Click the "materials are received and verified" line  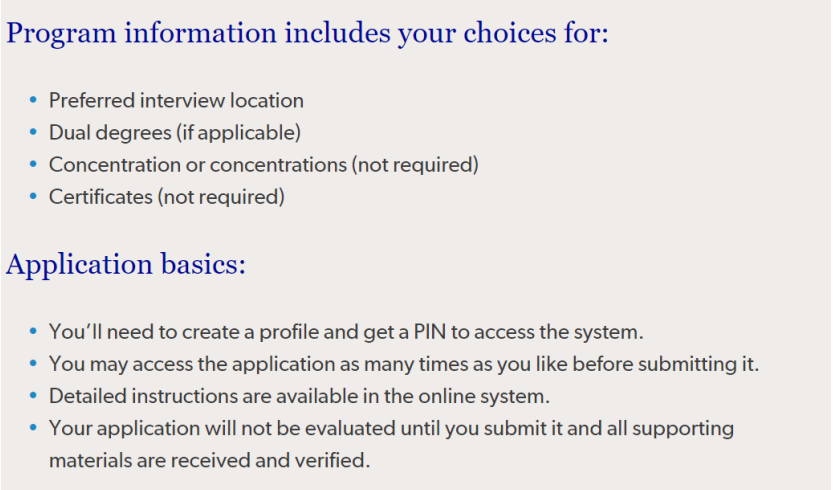coord(209,461)
